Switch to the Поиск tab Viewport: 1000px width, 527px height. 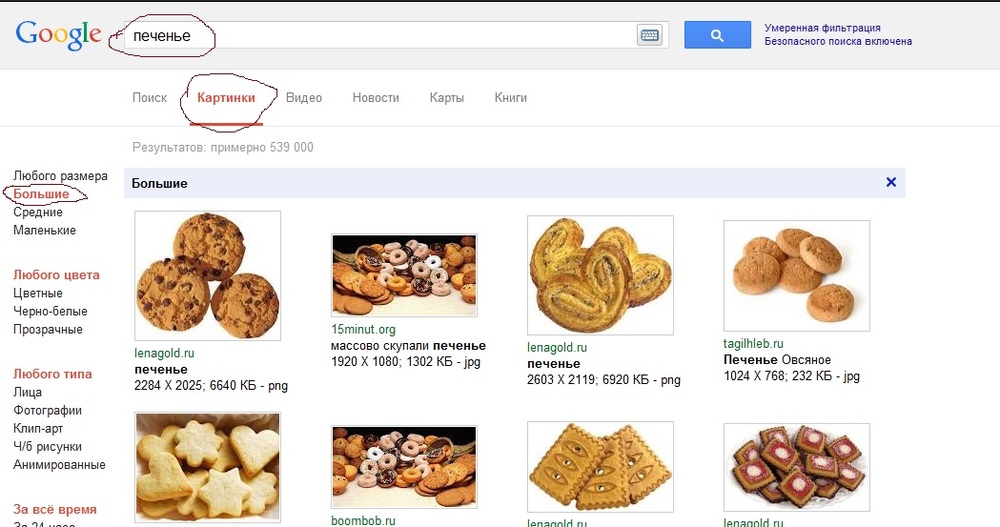click(x=150, y=98)
